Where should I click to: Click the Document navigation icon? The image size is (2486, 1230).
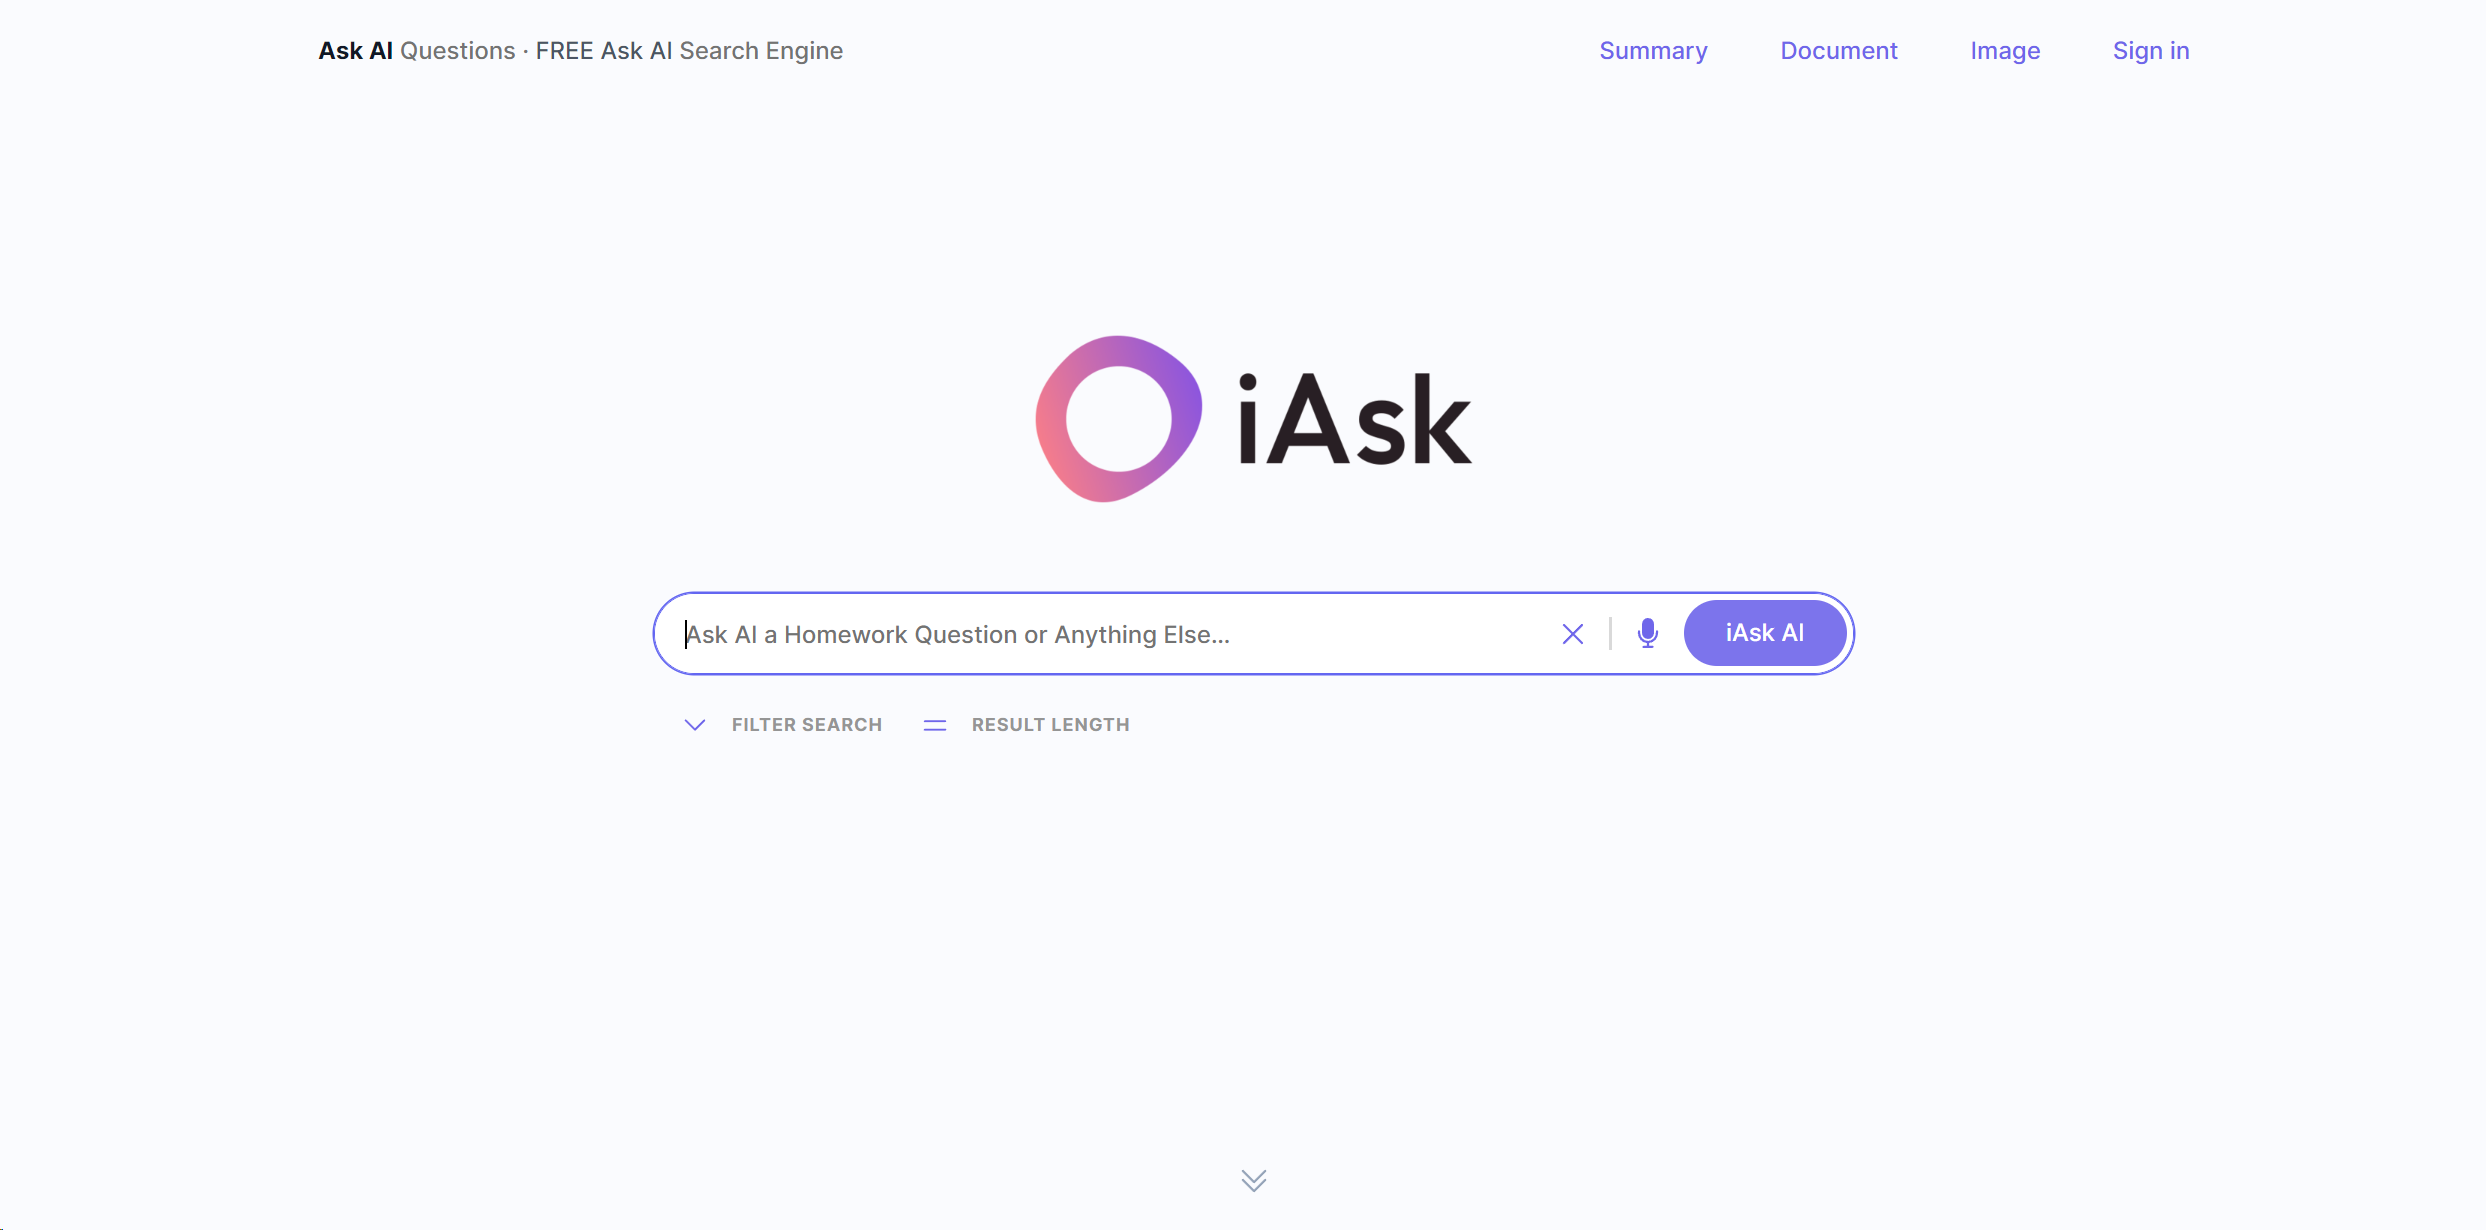(x=1838, y=51)
